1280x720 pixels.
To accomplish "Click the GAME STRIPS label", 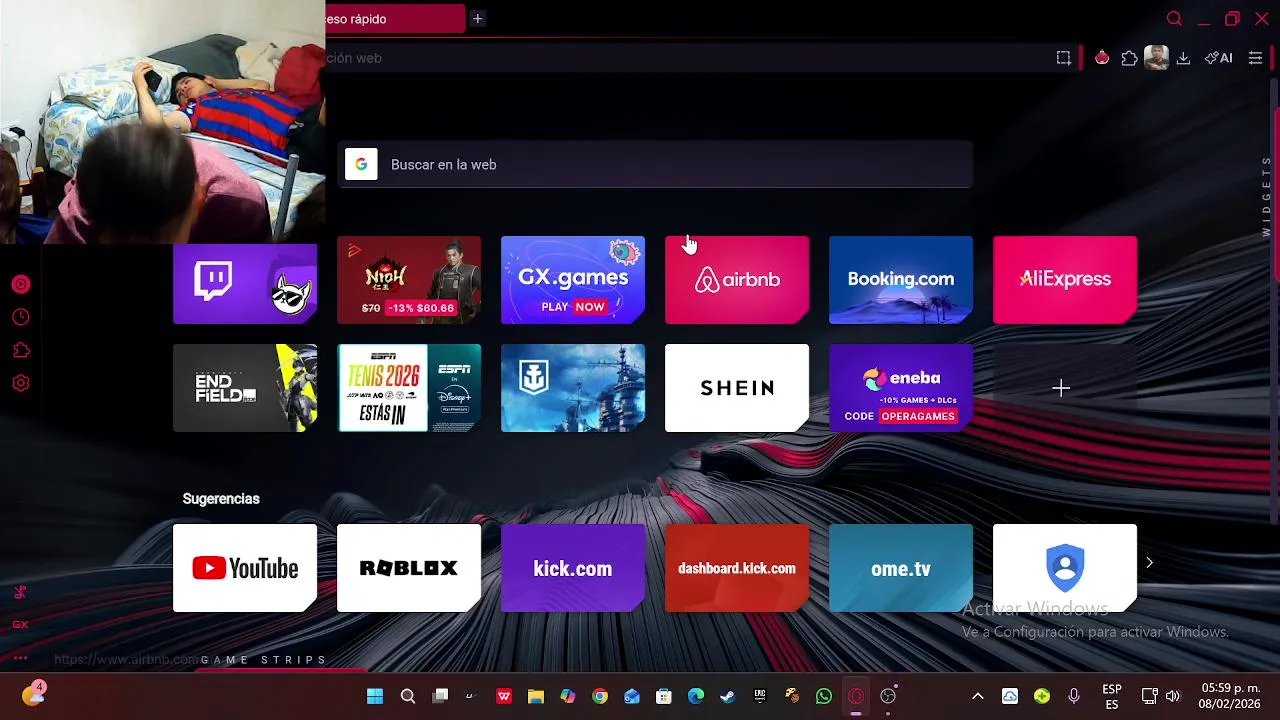I will (x=264, y=660).
